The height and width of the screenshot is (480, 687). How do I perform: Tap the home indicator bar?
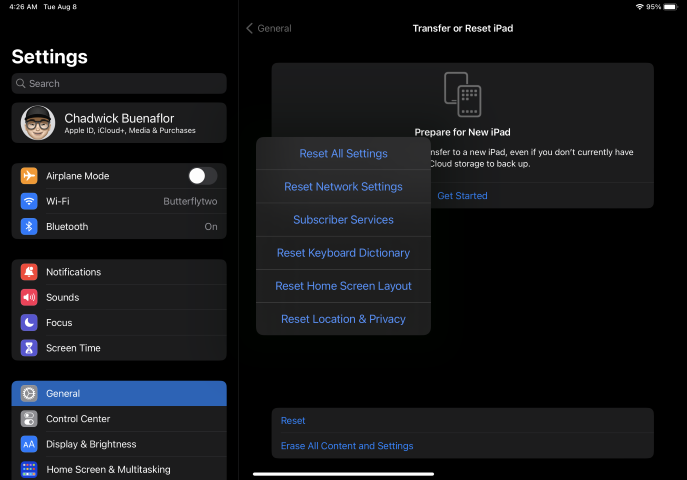pos(344,474)
